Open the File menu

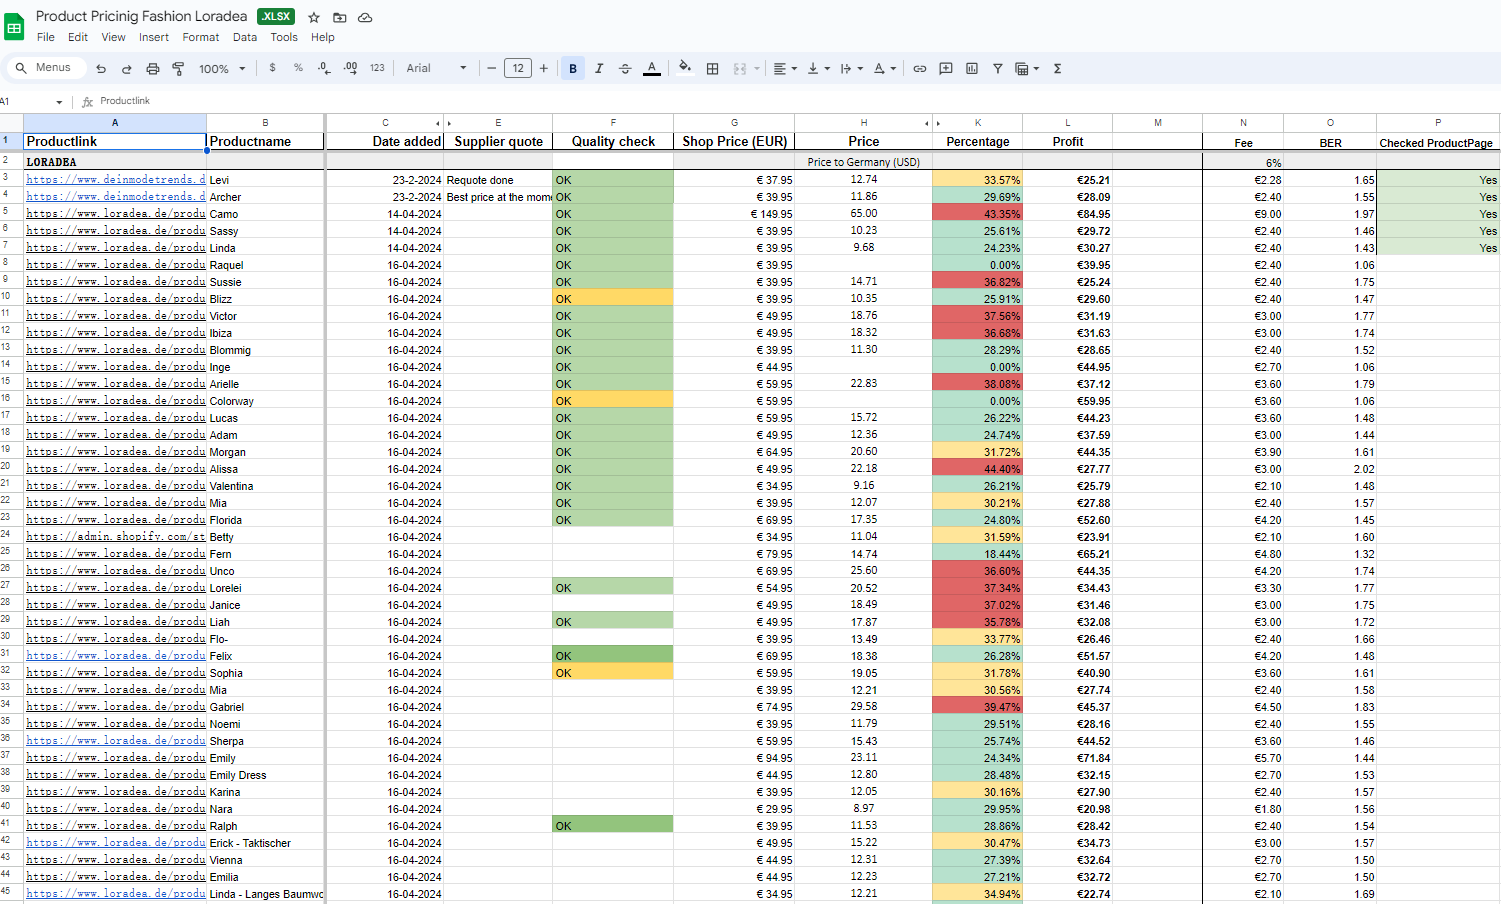46,37
